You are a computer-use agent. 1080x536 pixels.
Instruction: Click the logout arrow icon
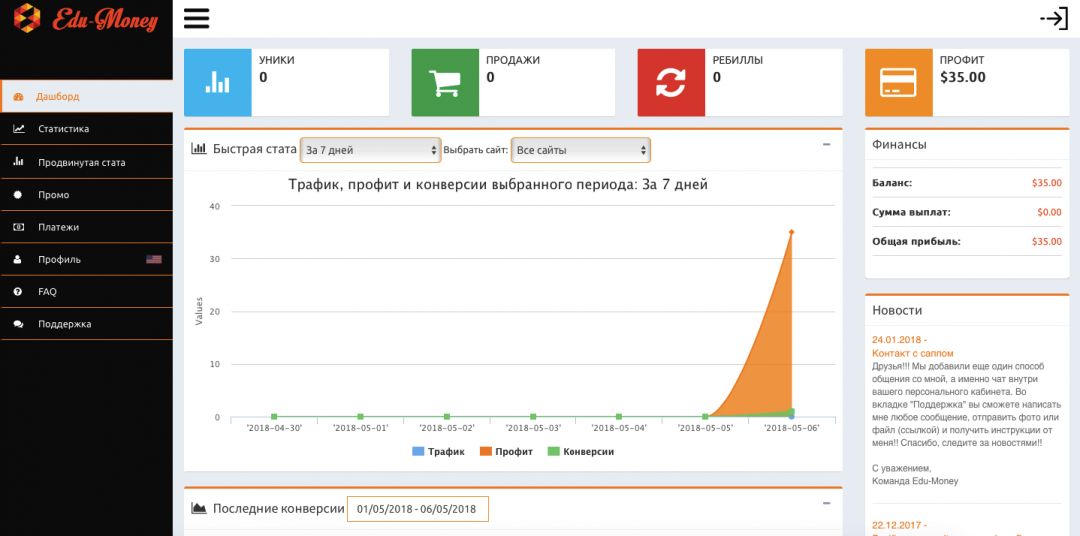(1054, 19)
